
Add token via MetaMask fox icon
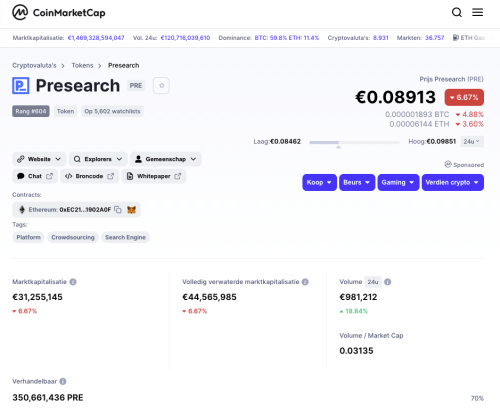click(131, 210)
